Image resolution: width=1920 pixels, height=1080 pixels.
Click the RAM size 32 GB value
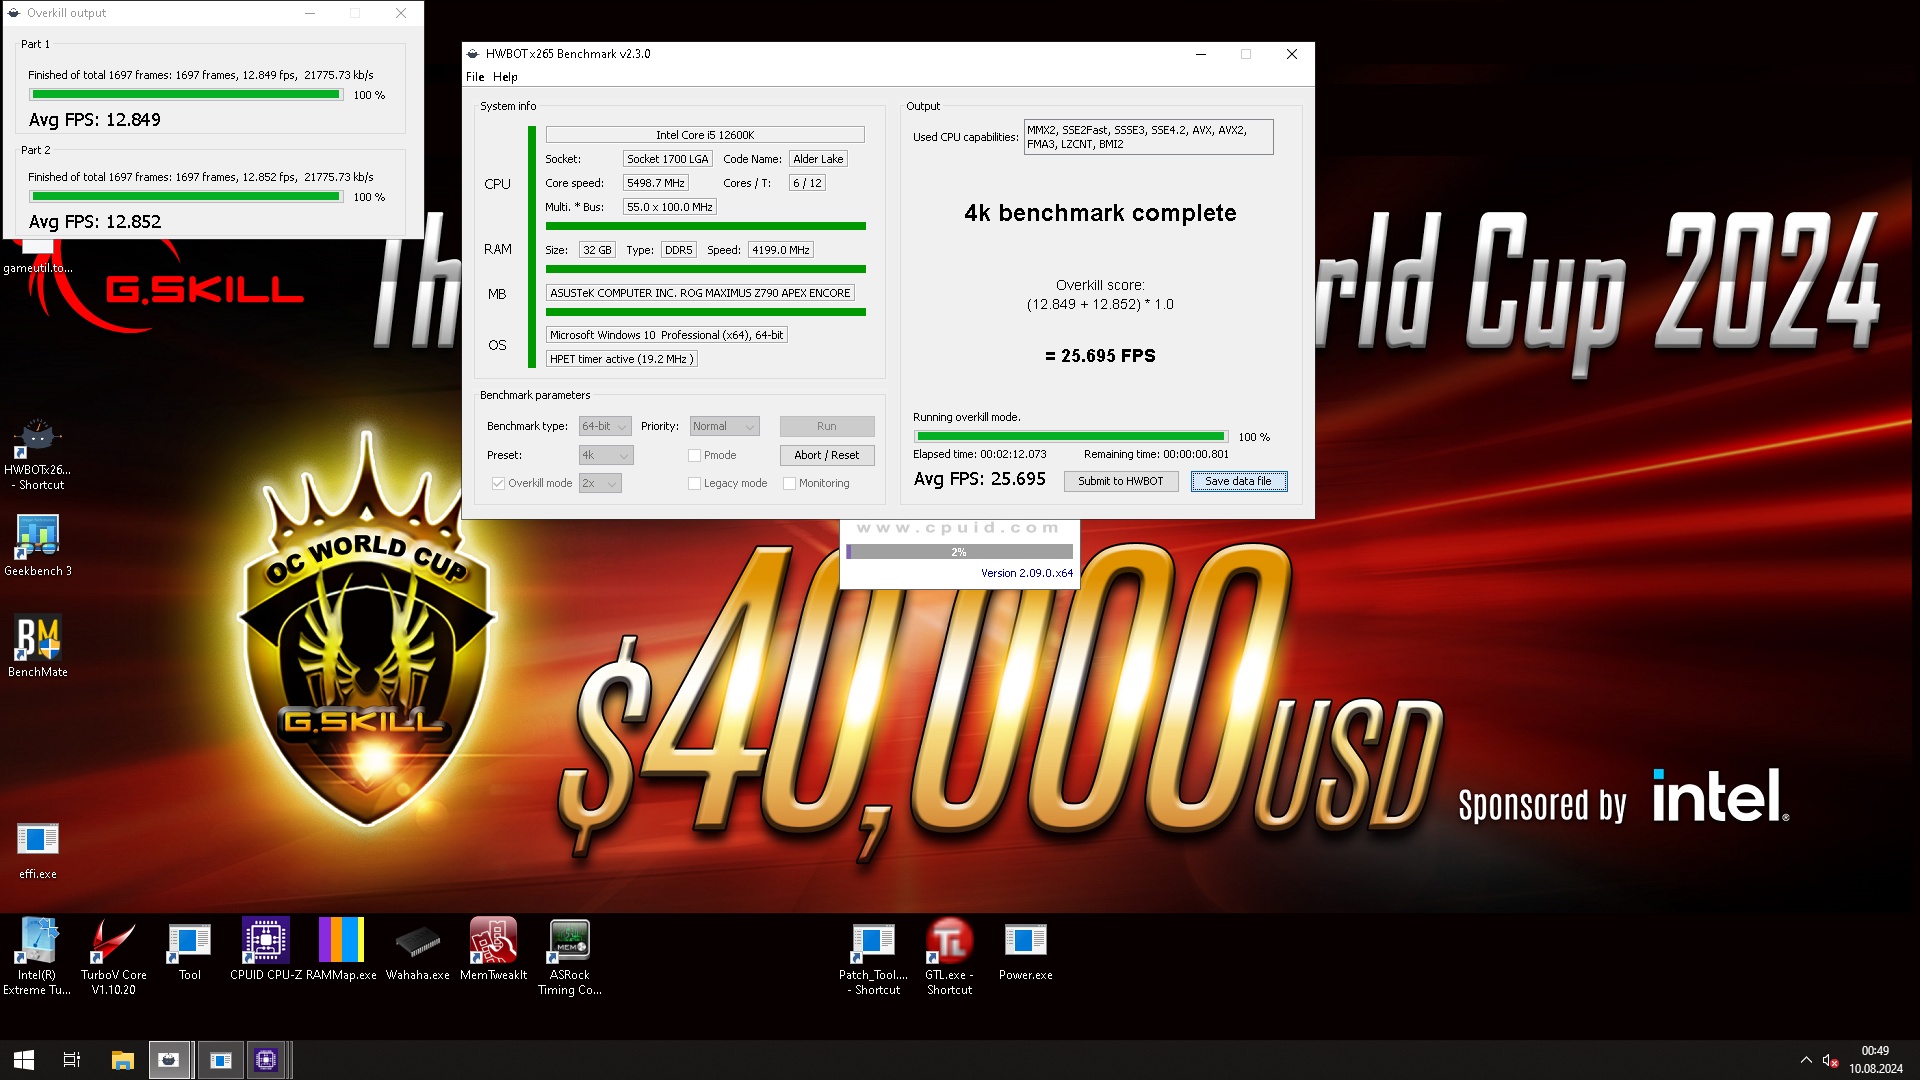[597, 250]
